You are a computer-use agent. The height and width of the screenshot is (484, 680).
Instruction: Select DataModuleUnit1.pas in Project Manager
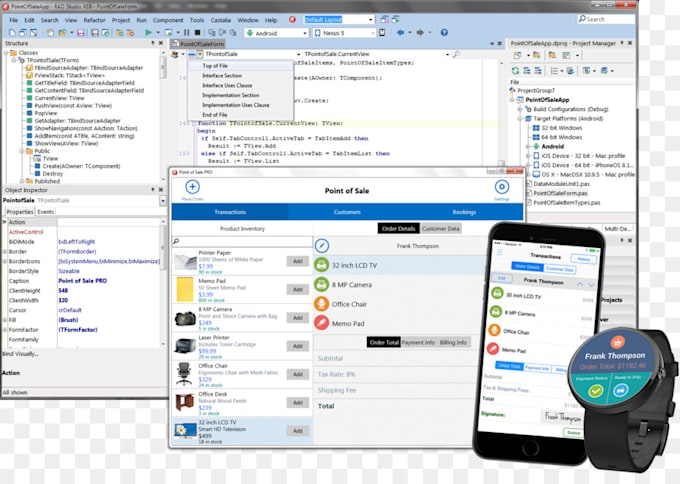tap(561, 184)
